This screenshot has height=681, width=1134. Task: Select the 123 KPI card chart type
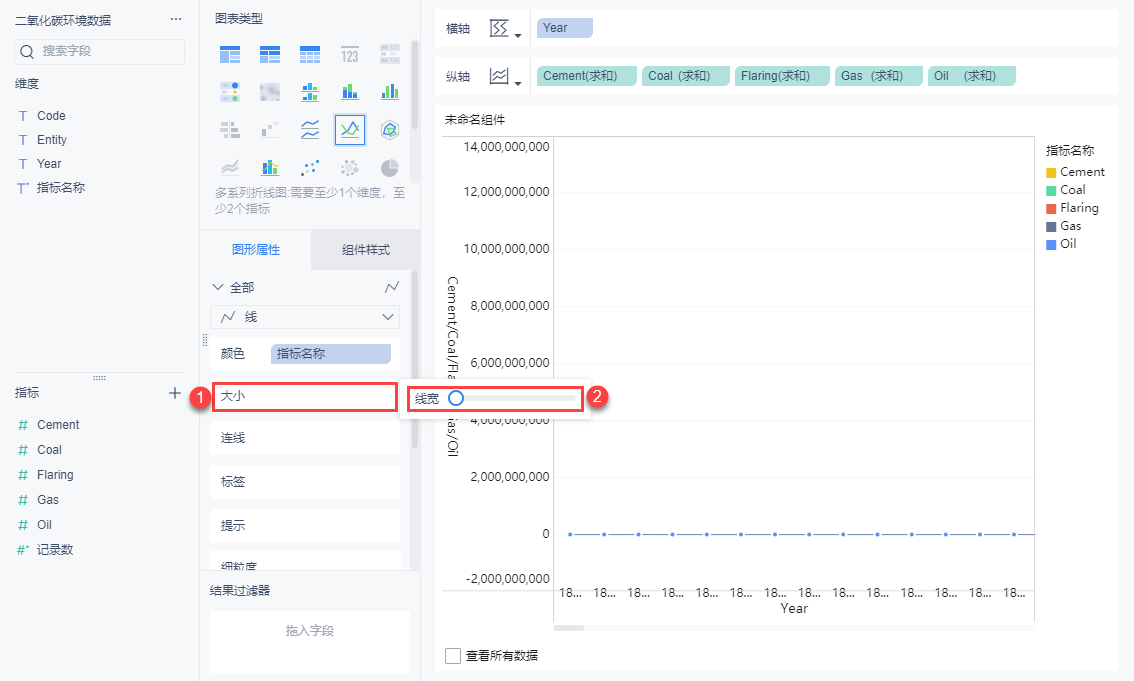click(350, 54)
